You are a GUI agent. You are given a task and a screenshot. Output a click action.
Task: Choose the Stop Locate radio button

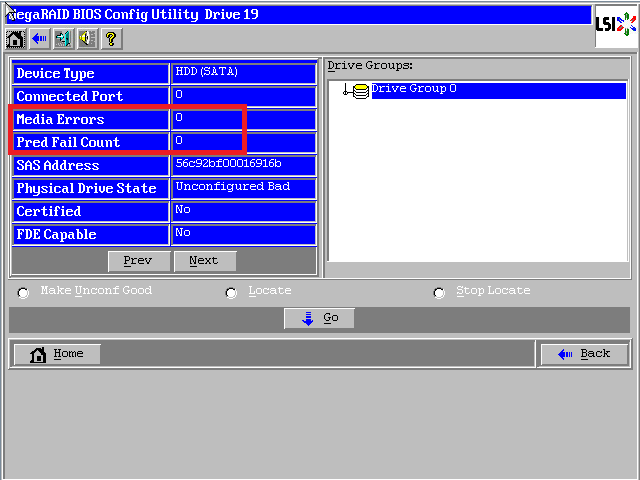tap(439, 293)
